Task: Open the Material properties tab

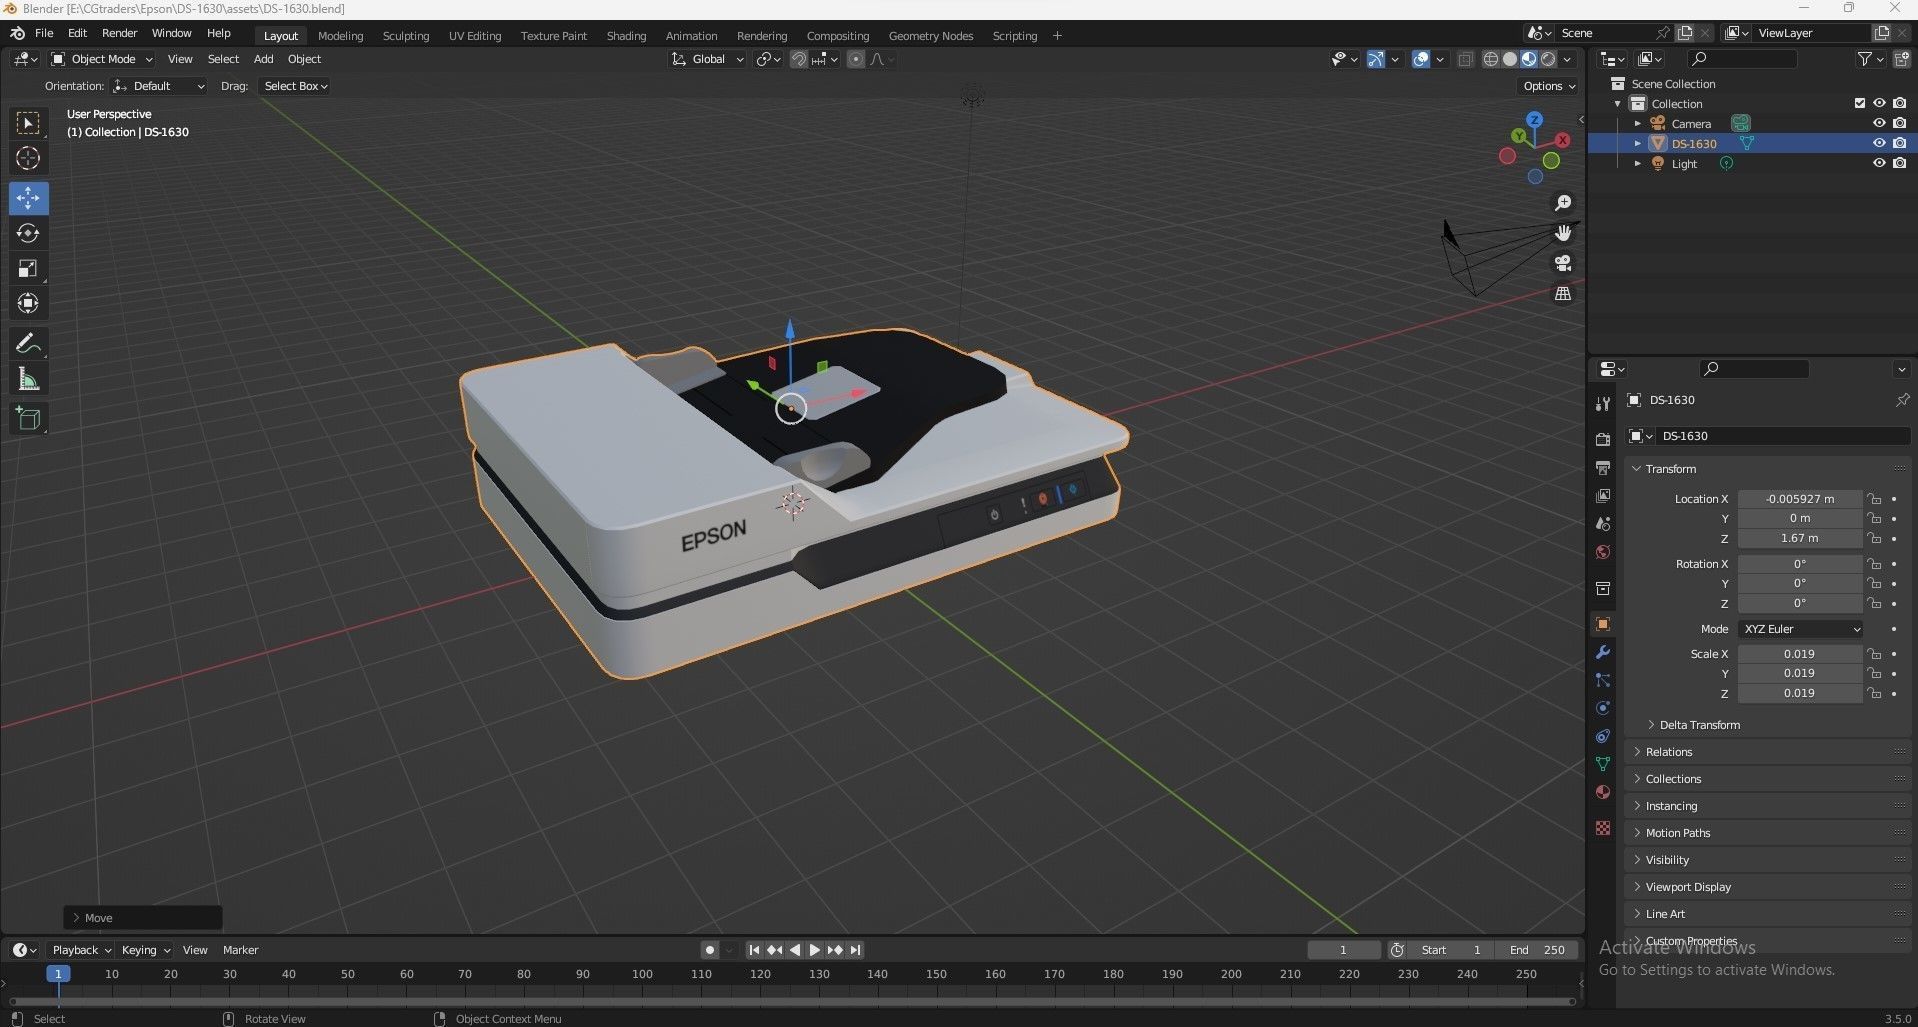Action: tap(1603, 792)
